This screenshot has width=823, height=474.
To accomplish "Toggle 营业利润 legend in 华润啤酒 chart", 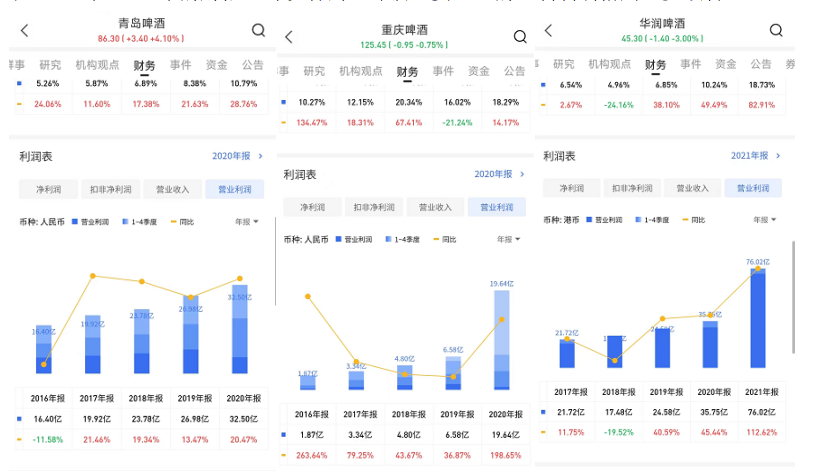I will [x=604, y=220].
